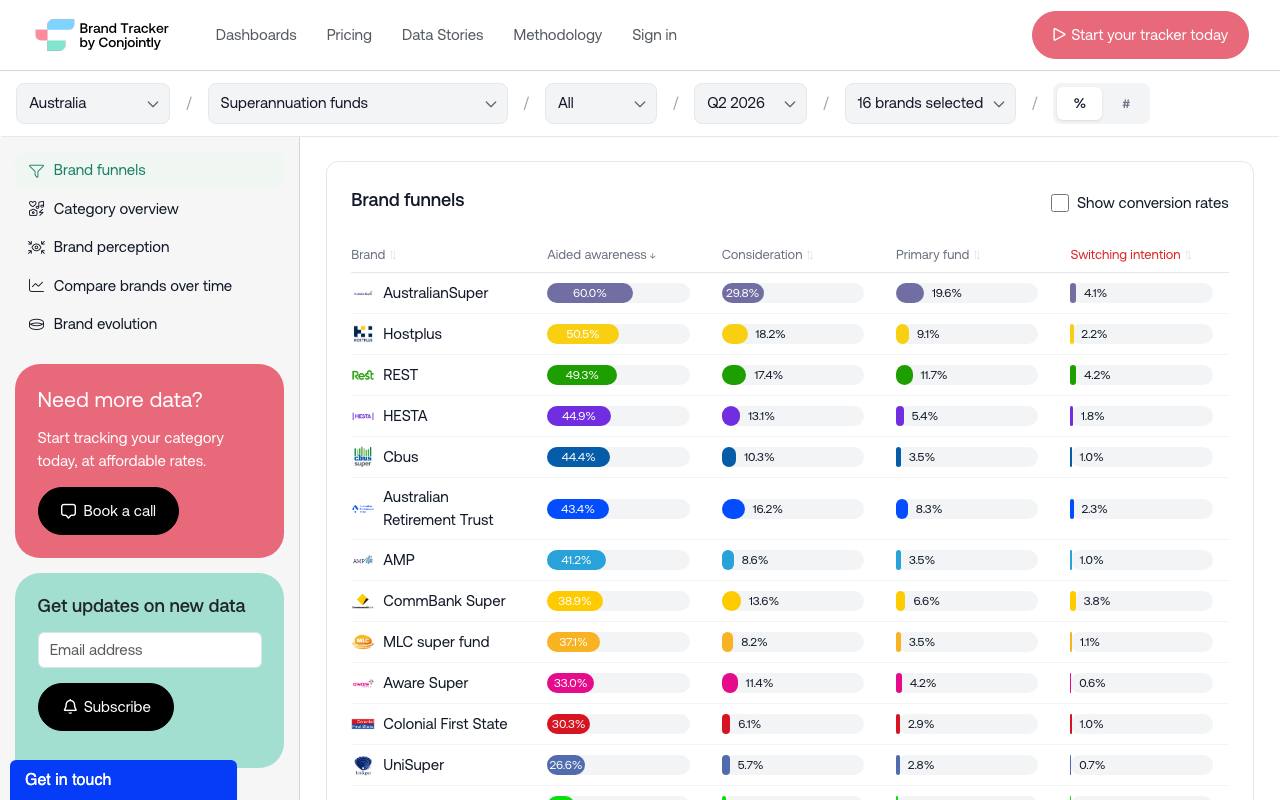Viewport: 1280px width, 800px height.
Task: Click the Colonial First State logo
Action: tap(363, 724)
